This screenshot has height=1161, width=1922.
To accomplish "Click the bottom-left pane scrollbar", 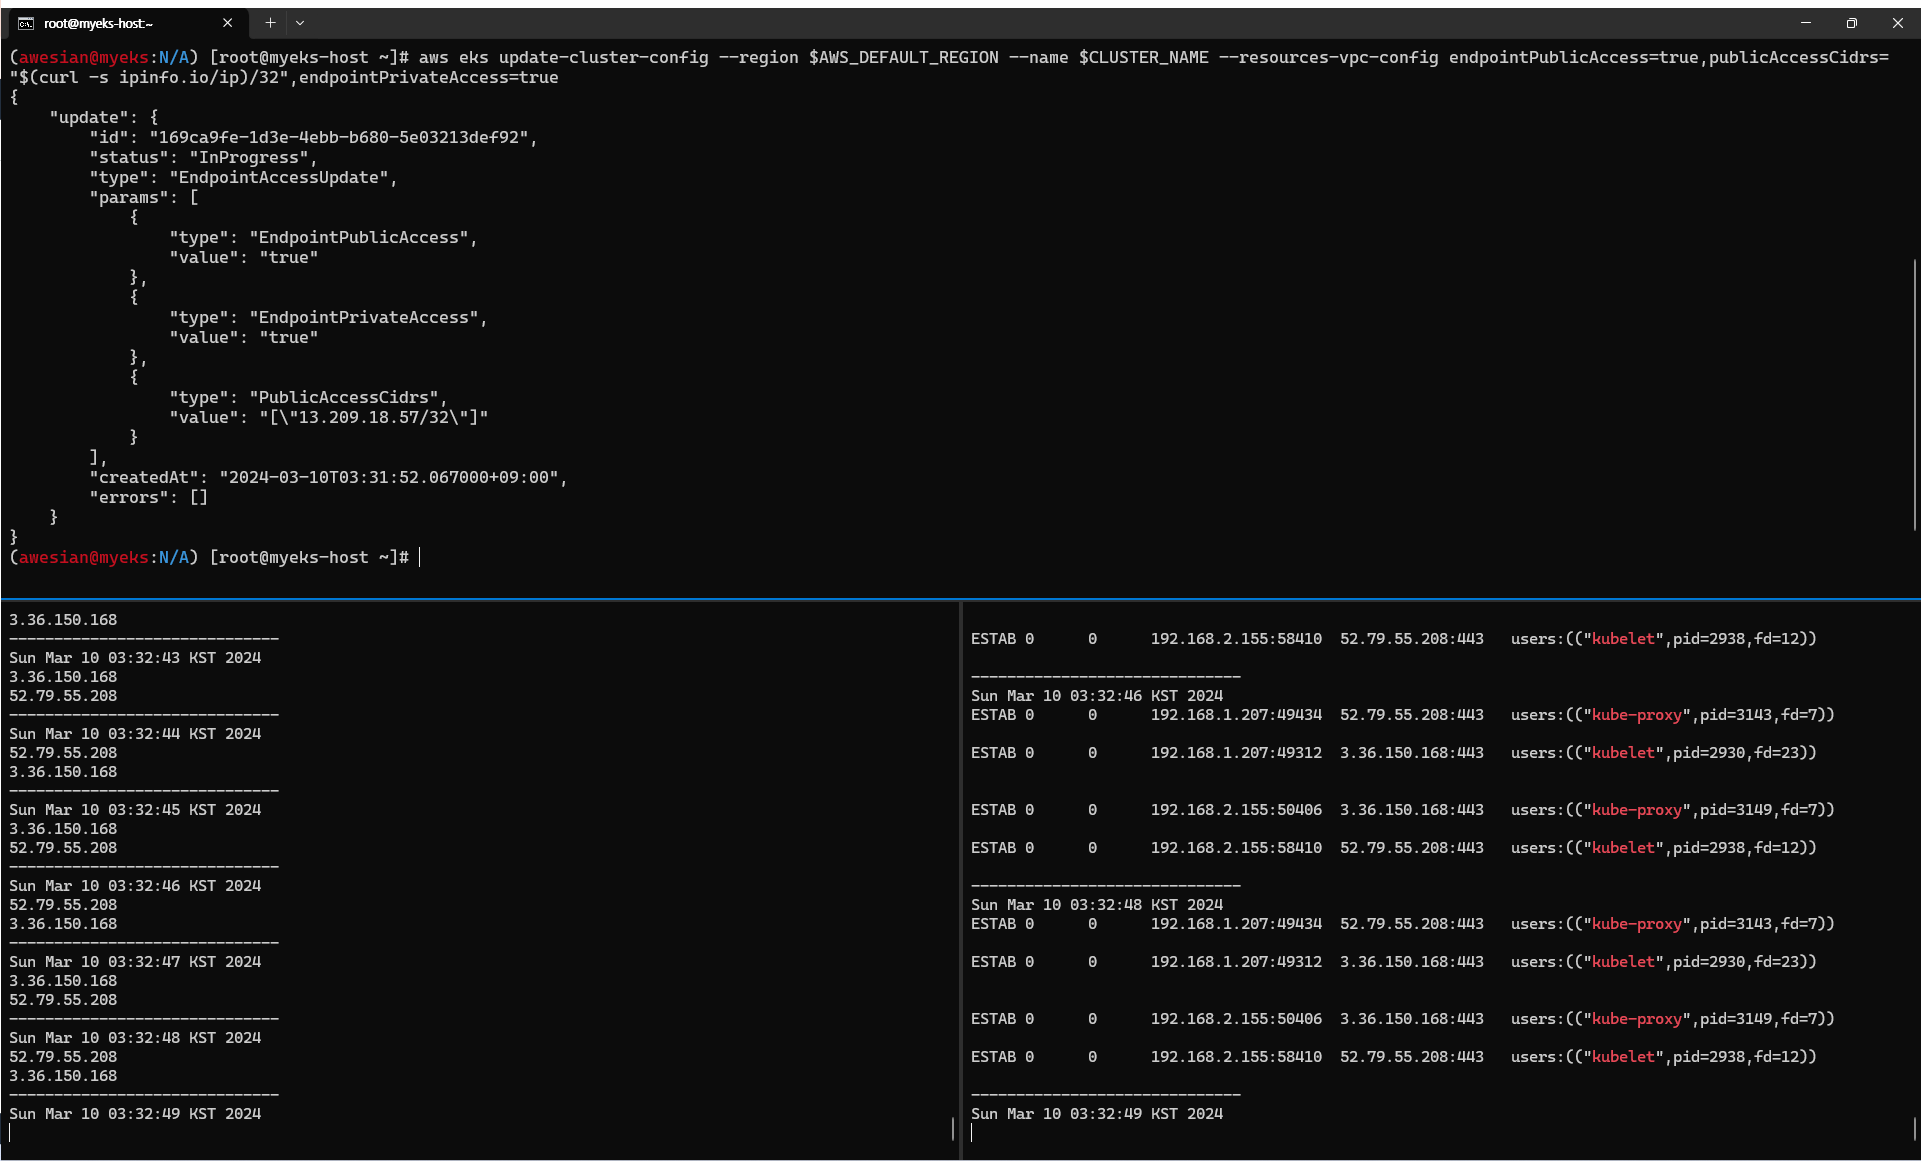I will [x=953, y=1127].
